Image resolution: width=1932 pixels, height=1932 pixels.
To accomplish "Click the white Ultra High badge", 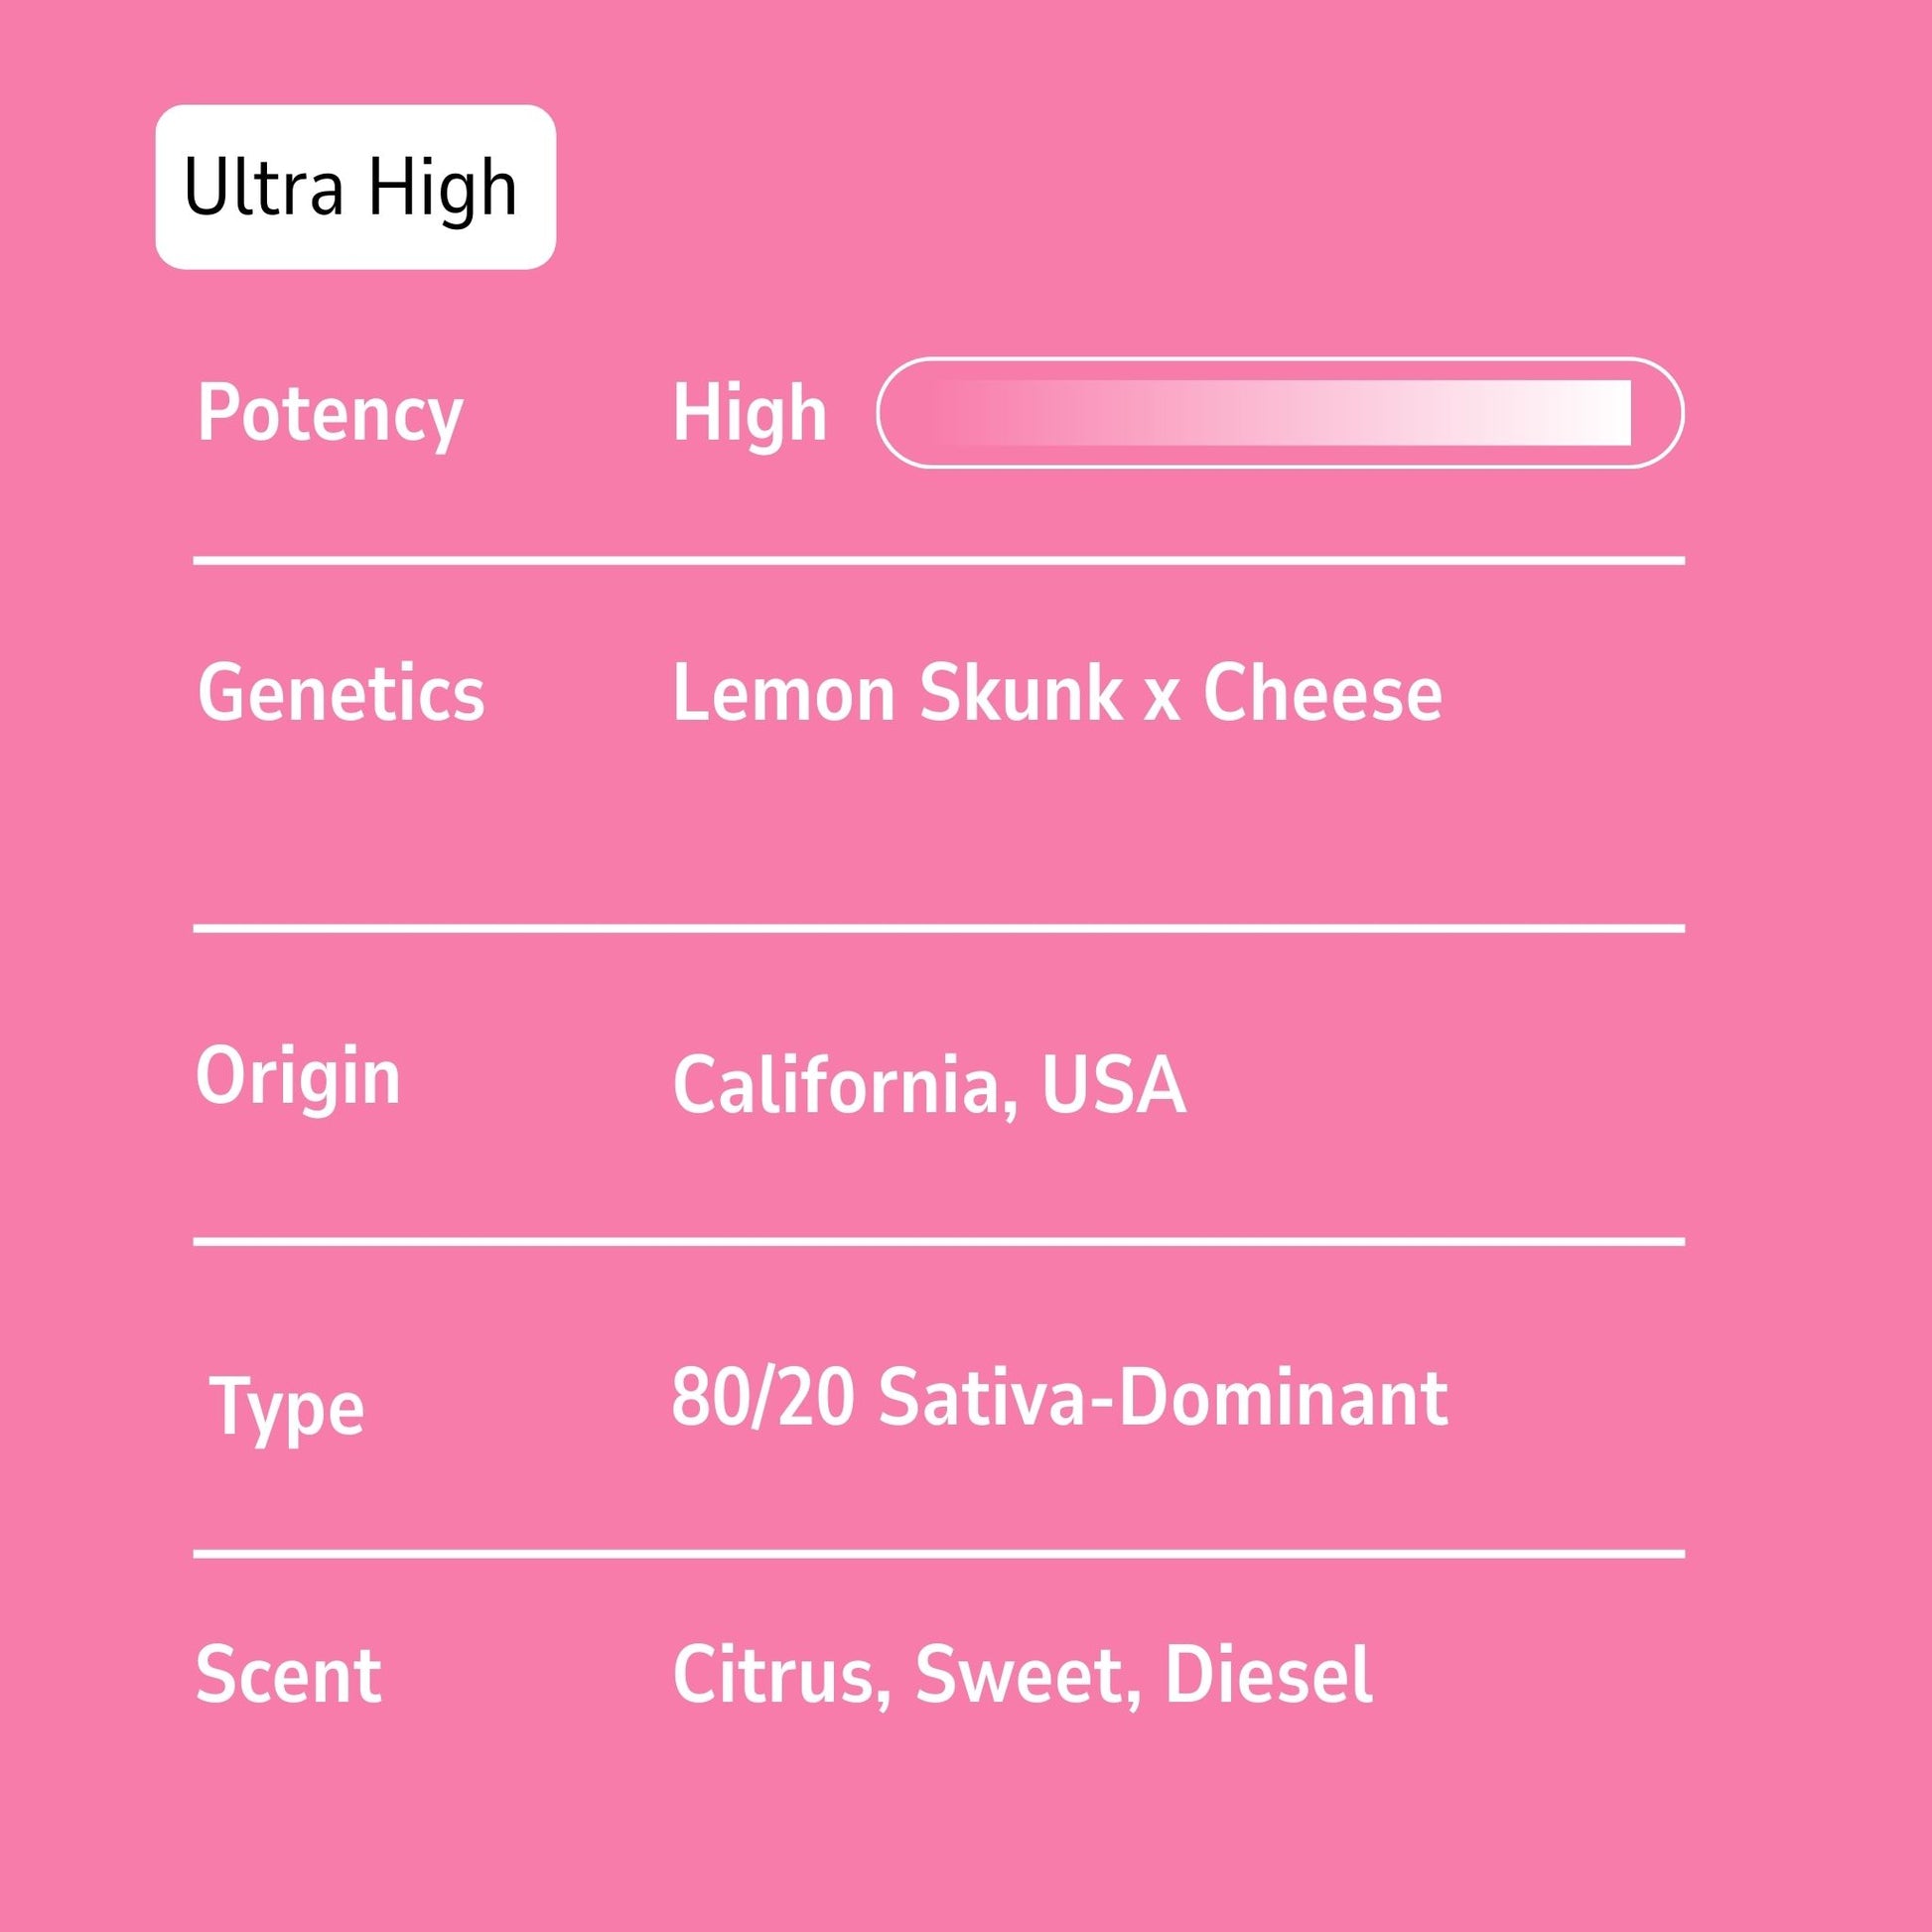I will (x=355, y=187).
